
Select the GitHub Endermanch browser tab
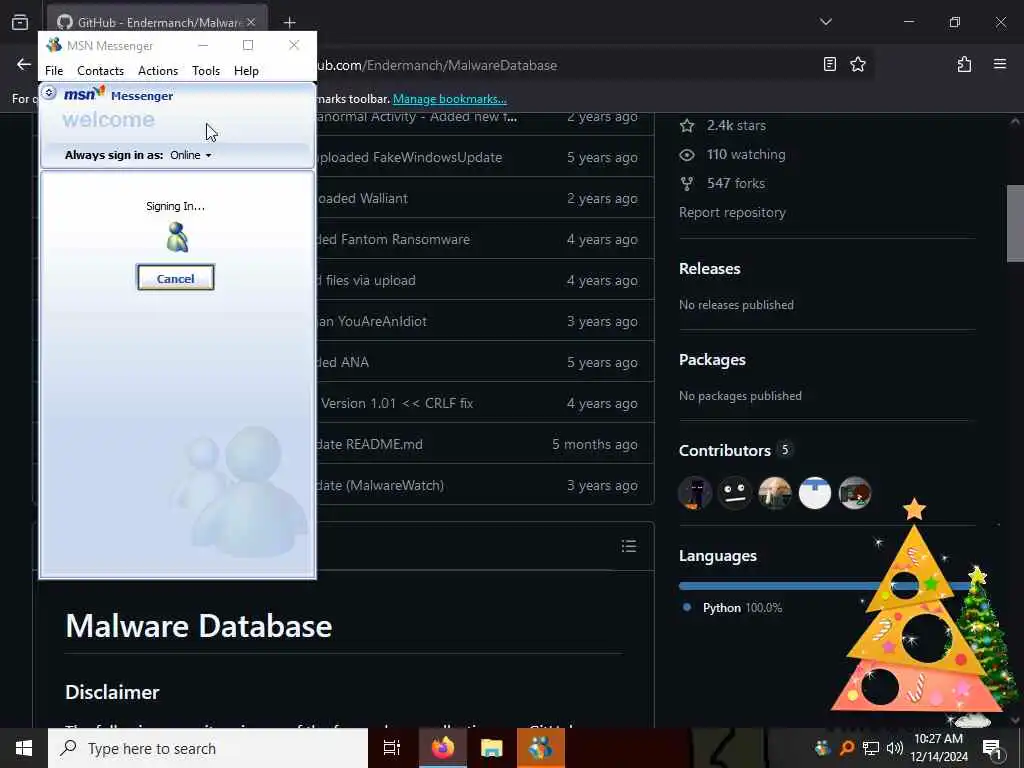157,22
